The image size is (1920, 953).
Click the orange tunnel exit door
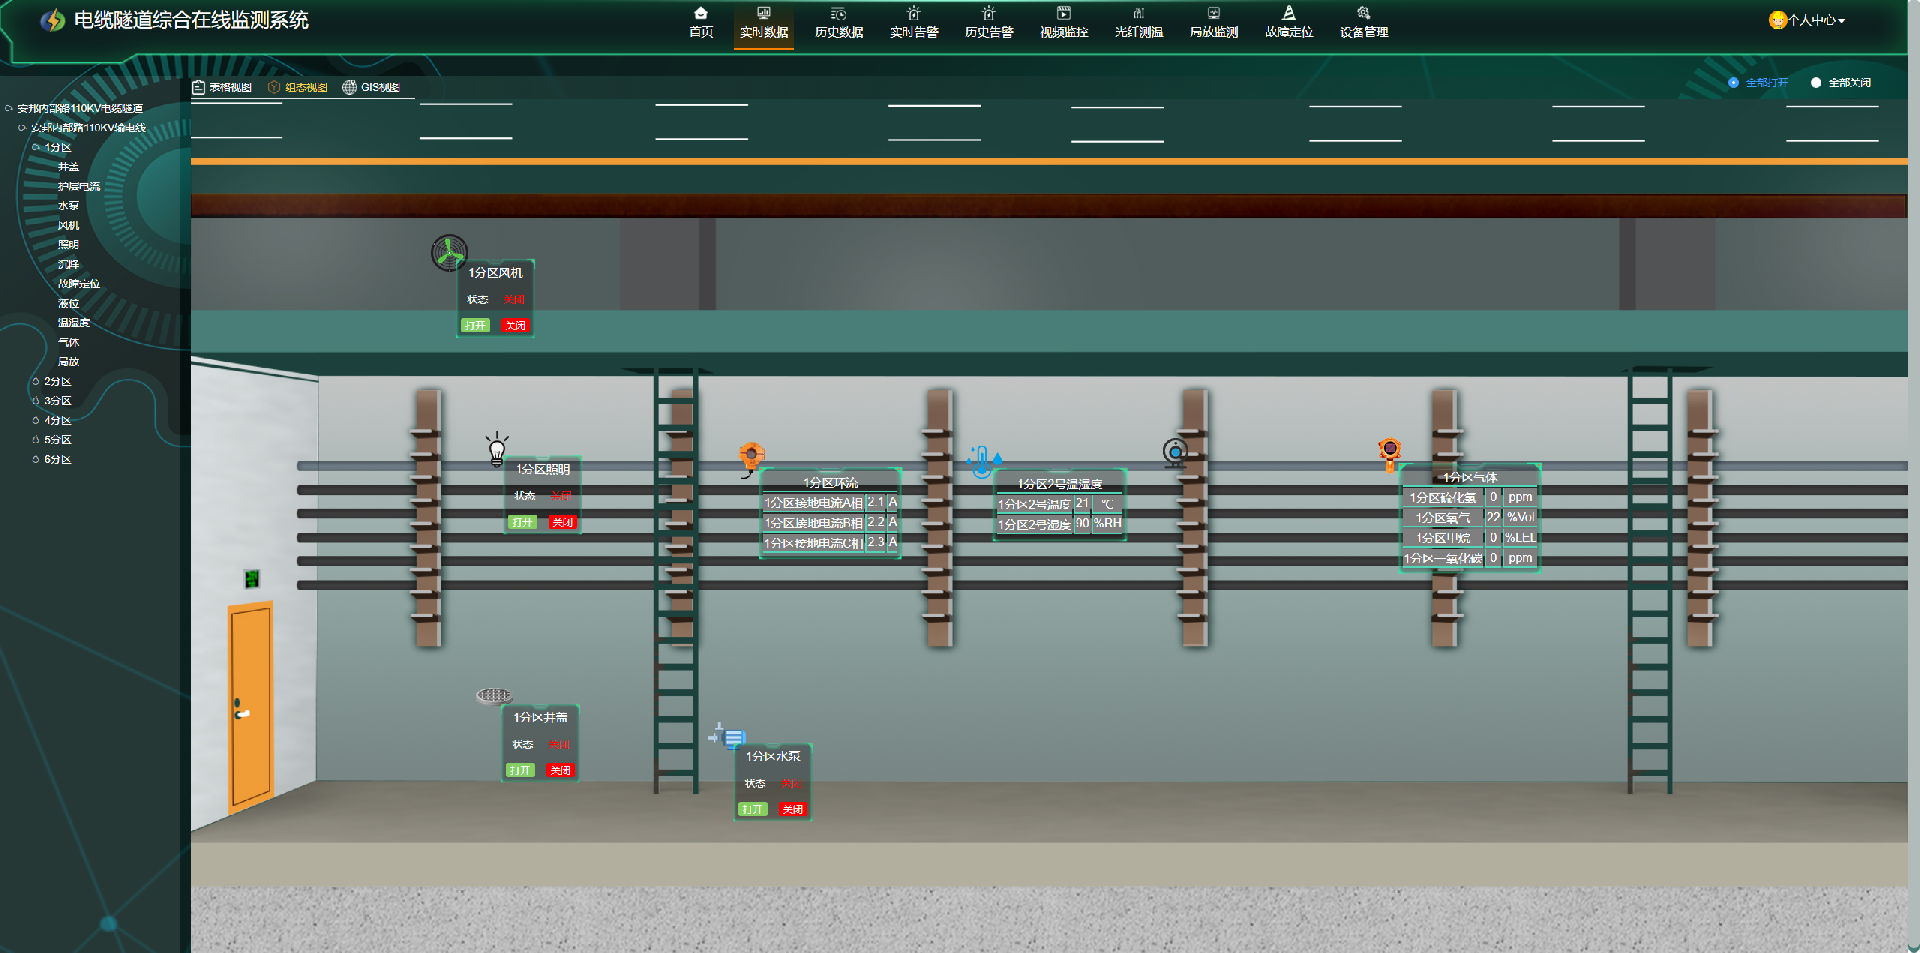tap(250, 706)
